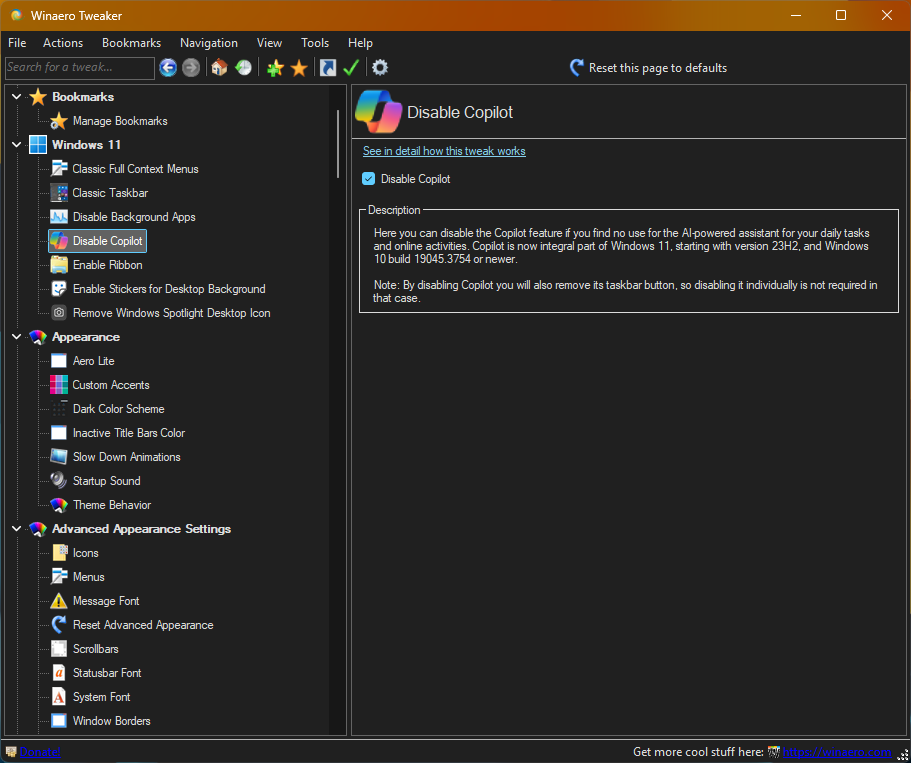Open the Home page via house icon

(x=219, y=68)
